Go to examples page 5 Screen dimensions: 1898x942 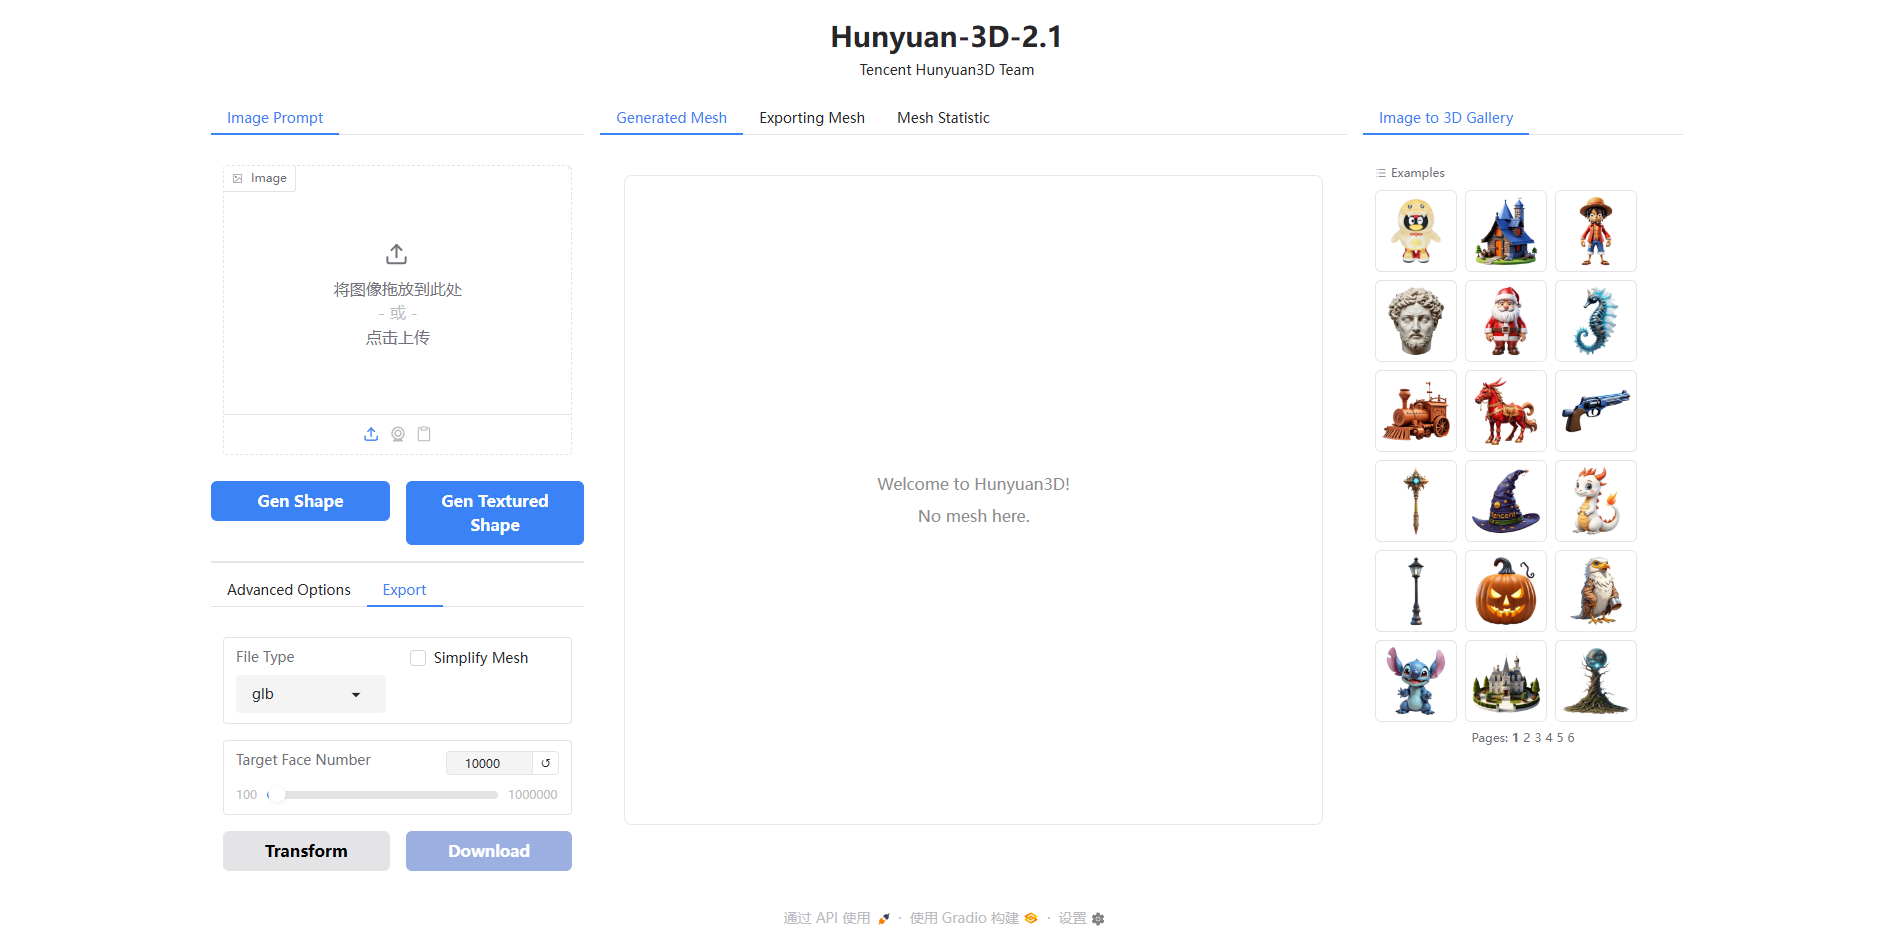point(1560,738)
